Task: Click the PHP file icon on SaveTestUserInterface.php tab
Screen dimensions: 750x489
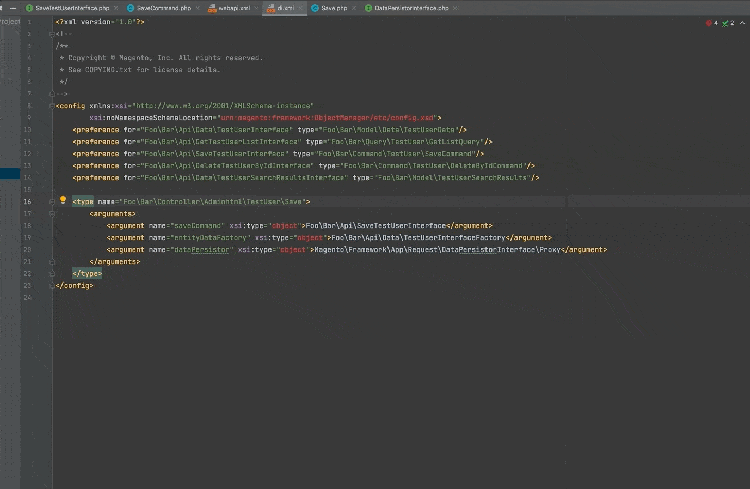Action: pos(30,7)
